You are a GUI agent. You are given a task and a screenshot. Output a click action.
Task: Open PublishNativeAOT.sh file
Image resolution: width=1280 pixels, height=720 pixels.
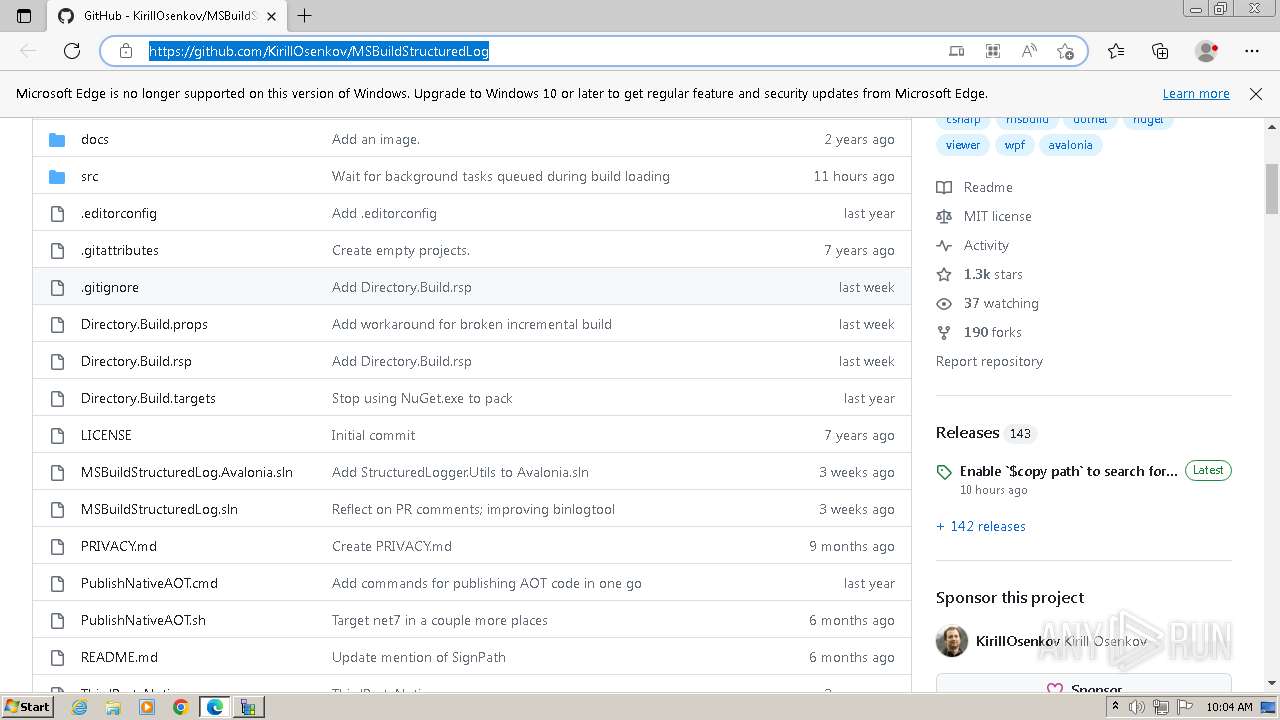click(143, 620)
